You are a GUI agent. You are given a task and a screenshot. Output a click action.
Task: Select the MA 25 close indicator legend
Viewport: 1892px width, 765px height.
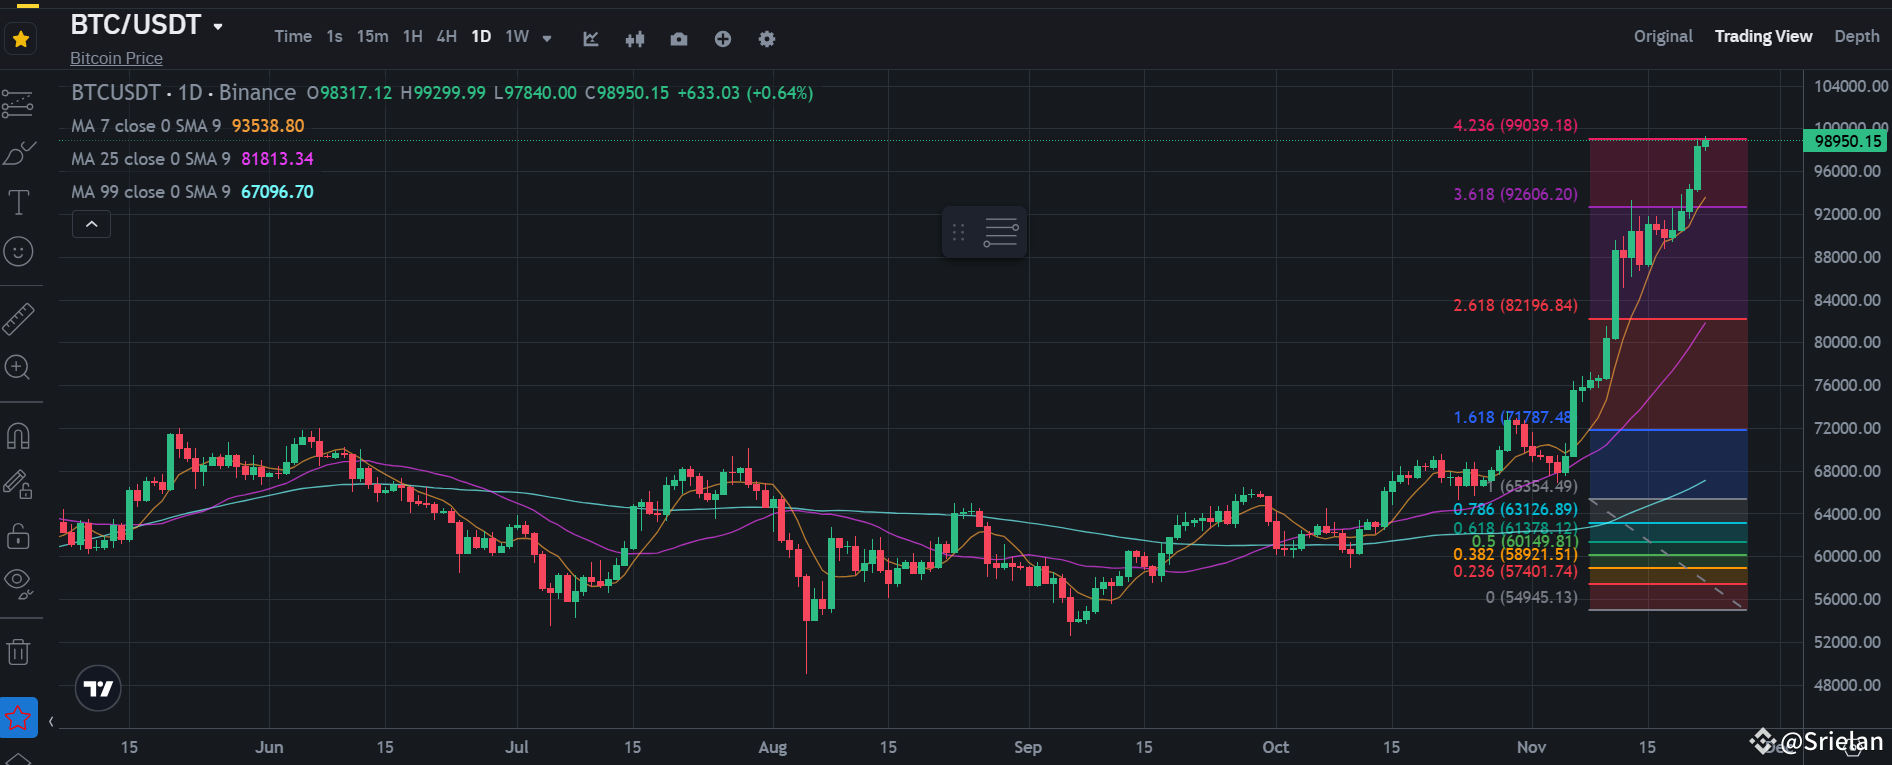point(192,159)
